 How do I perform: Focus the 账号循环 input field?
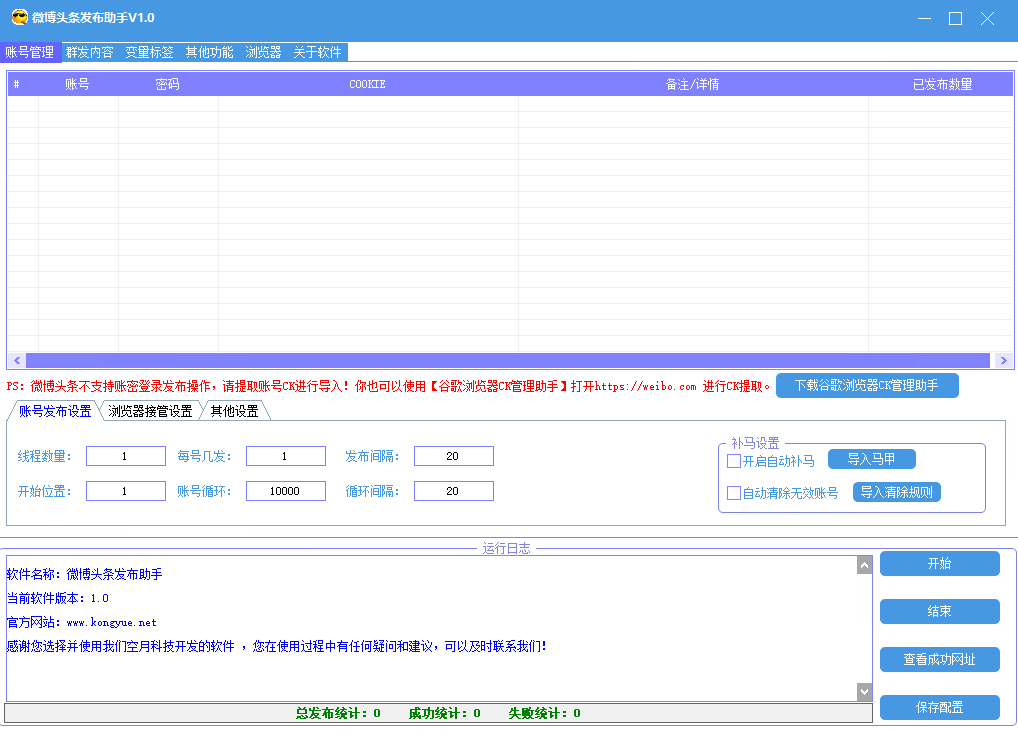click(286, 491)
